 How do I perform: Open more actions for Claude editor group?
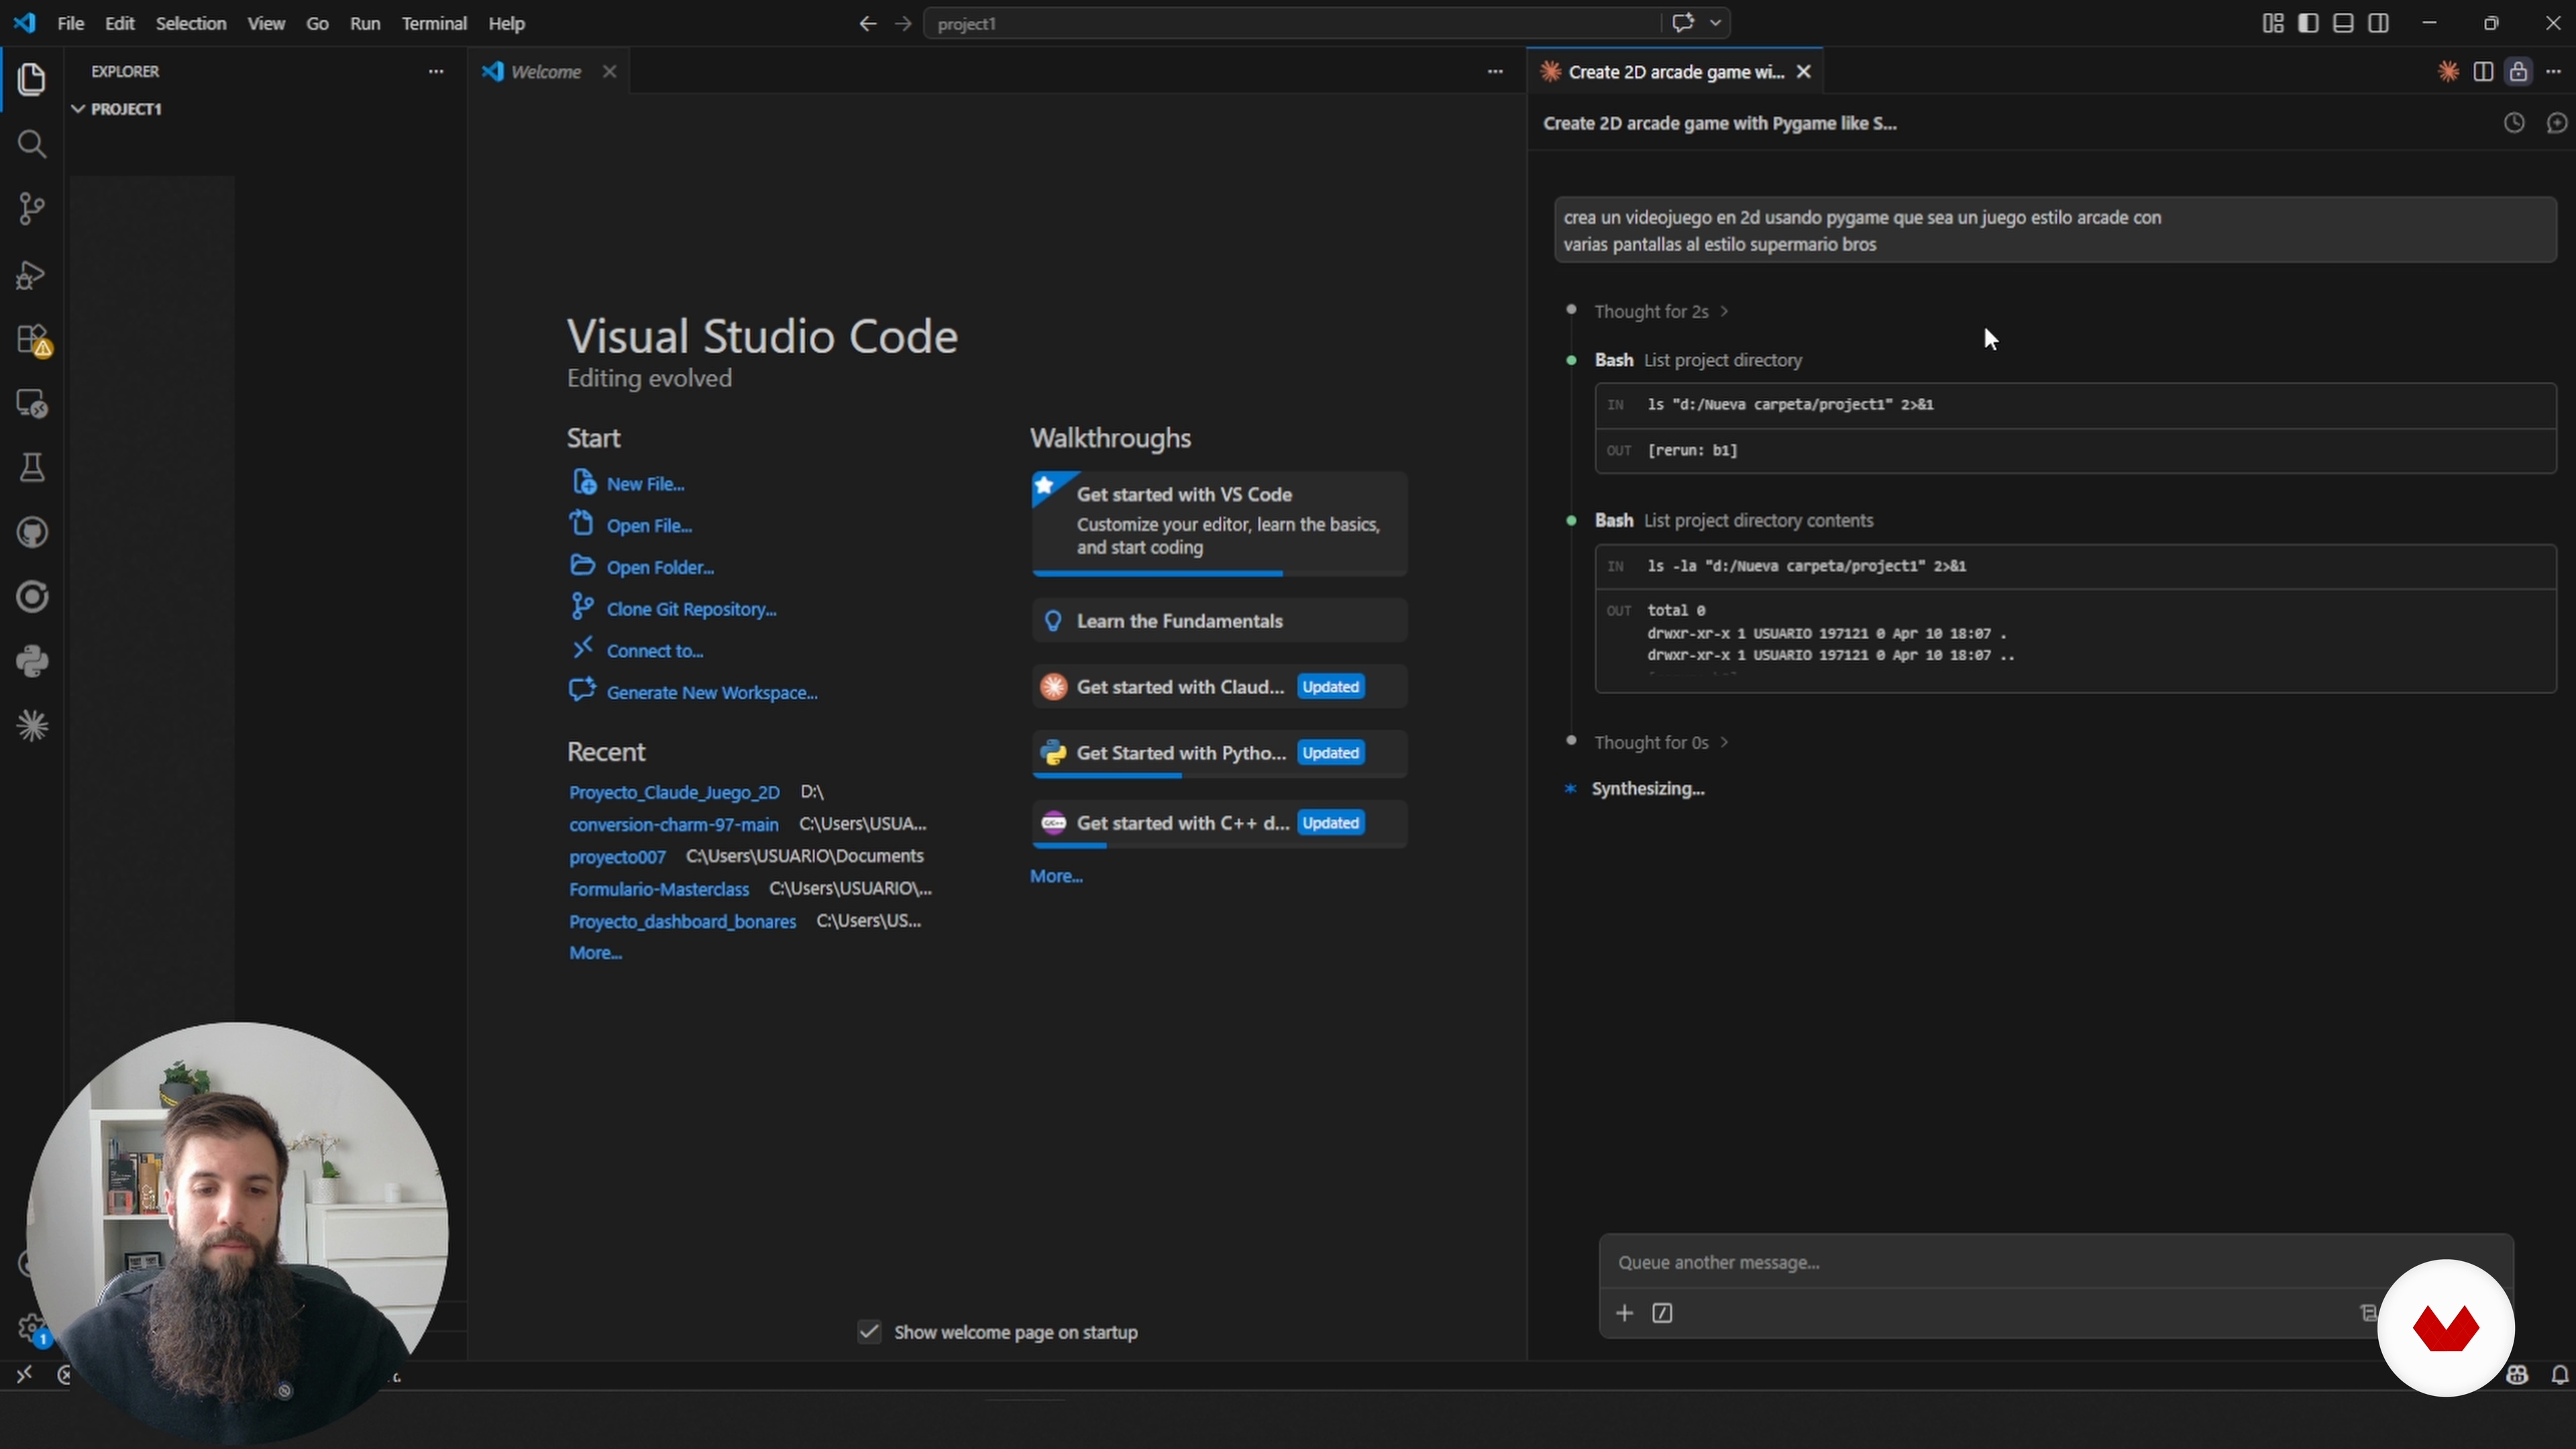point(2553,71)
